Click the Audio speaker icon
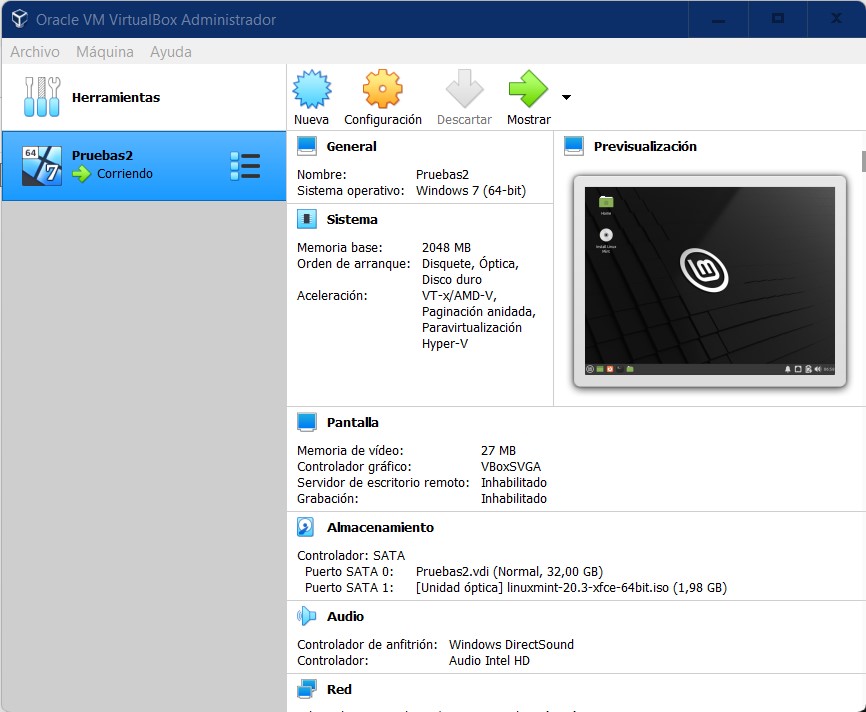Screen dimensions: 866x712 click(307, 616)
